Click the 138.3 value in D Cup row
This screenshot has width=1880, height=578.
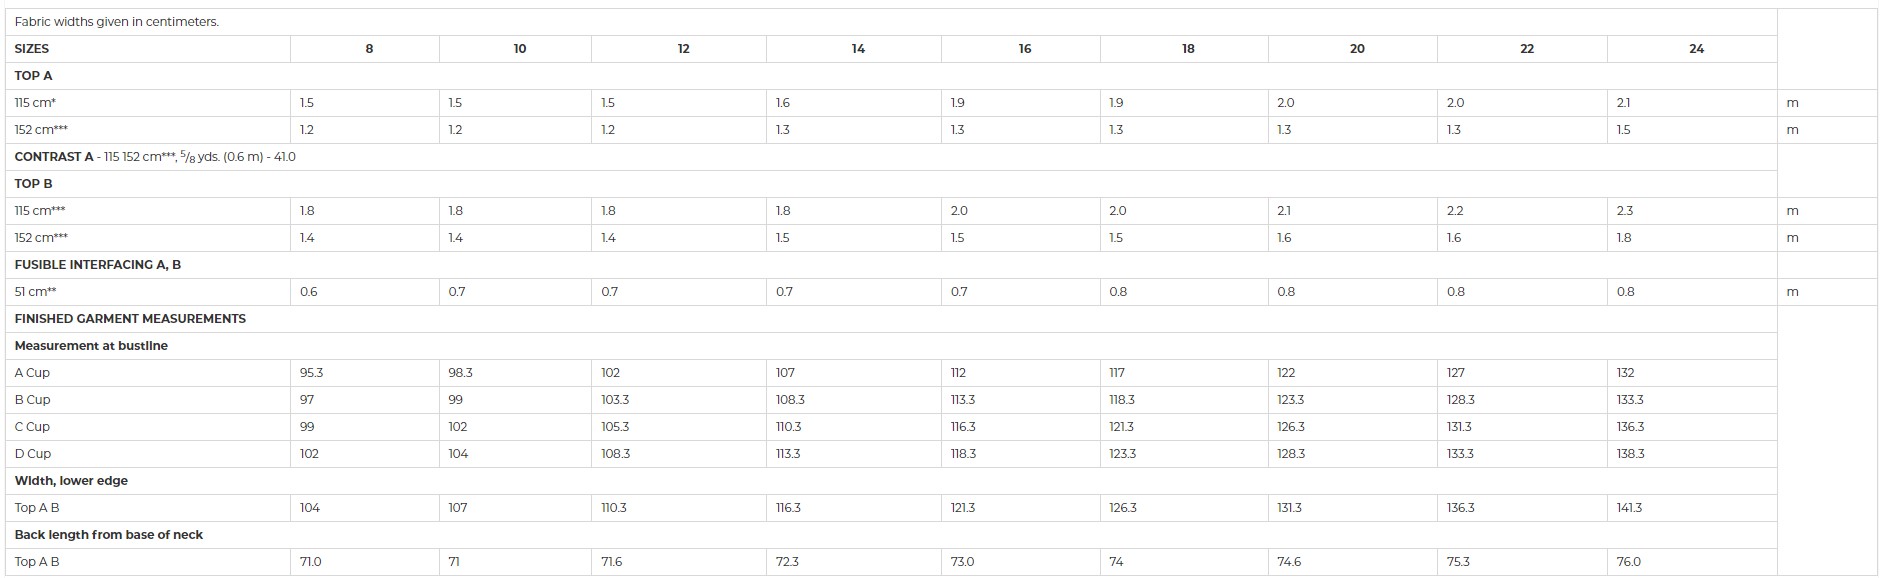pyautogui.click(x=1630, y=454)
